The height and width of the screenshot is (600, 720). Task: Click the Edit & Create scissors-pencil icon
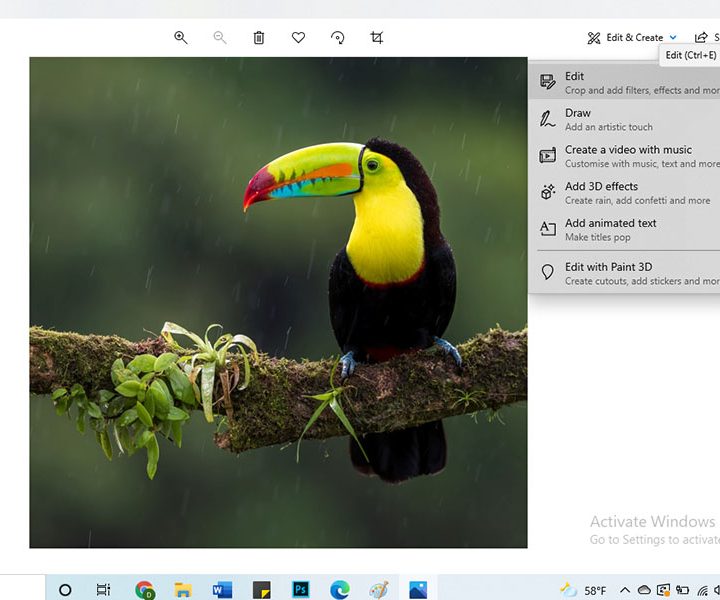[594, 38]
